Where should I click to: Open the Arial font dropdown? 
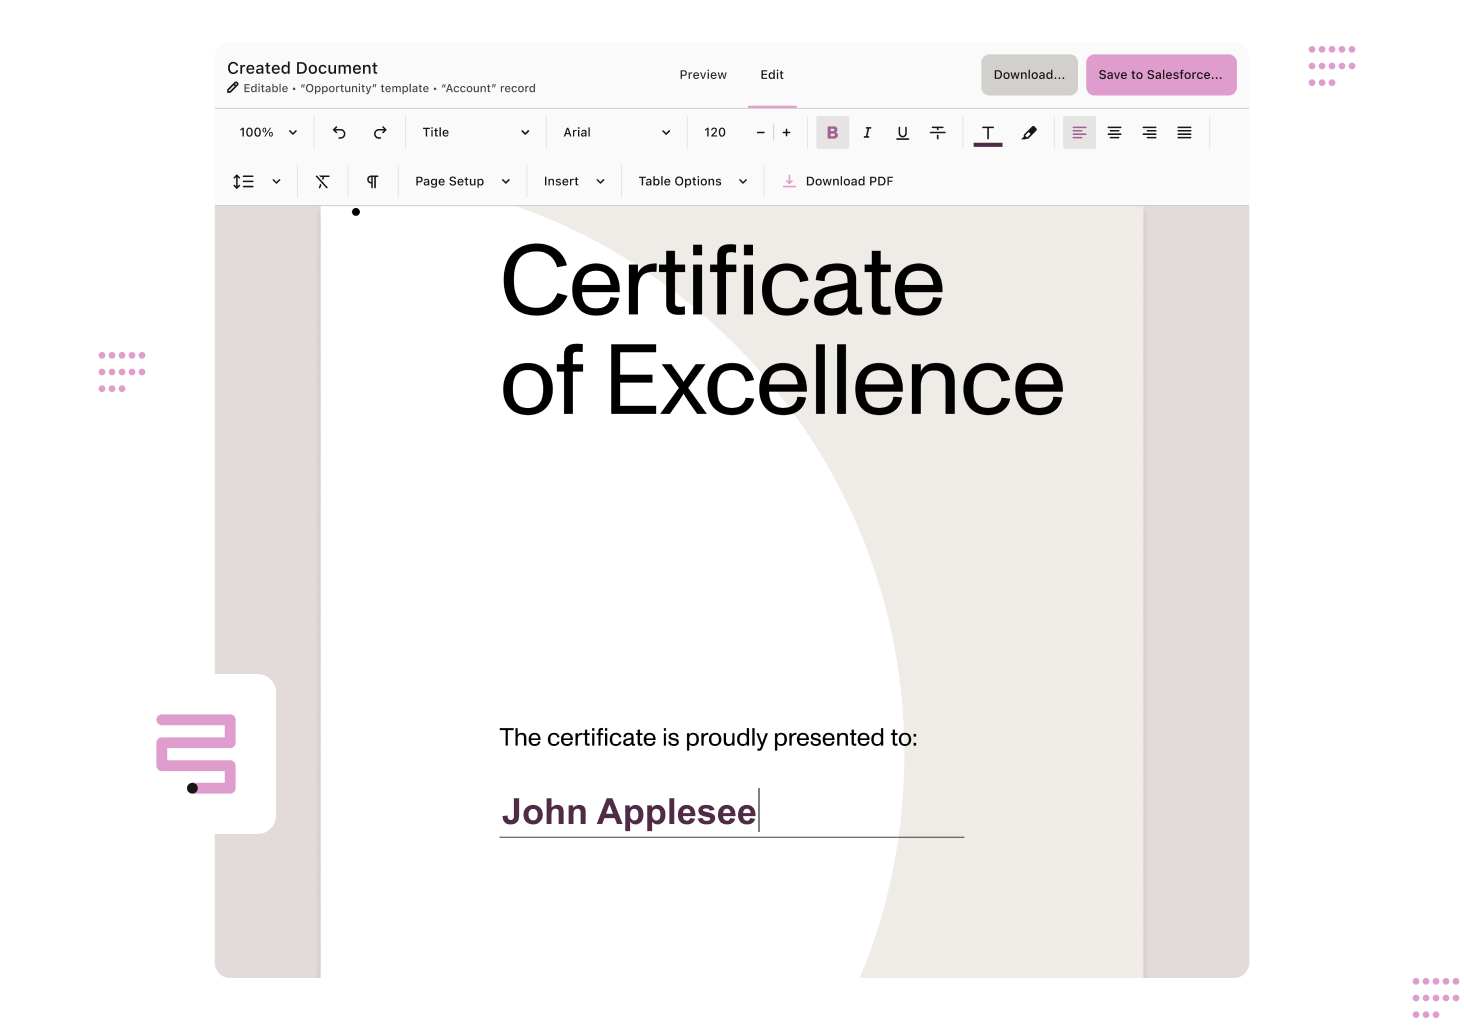(x=616, y=133)
